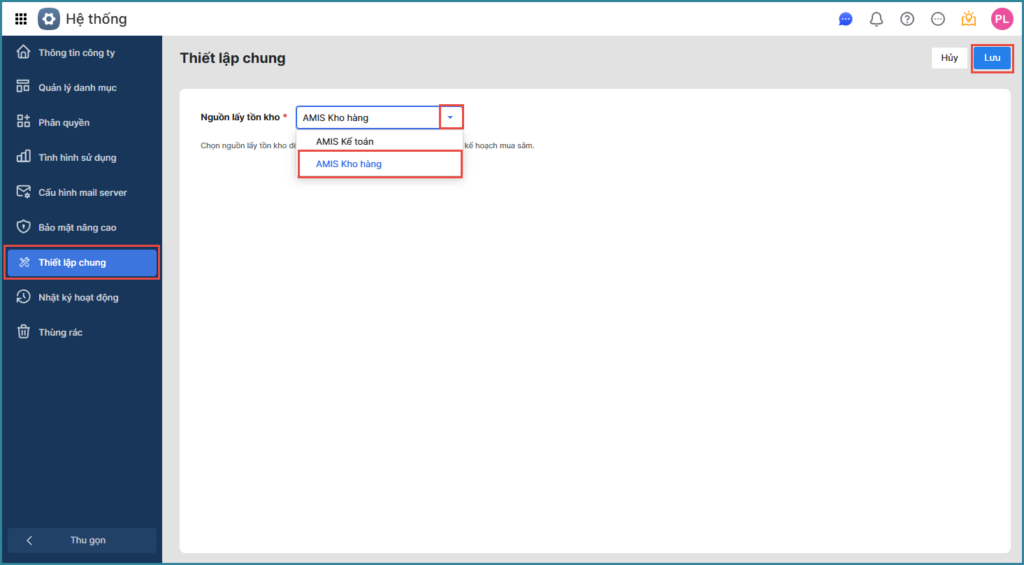This screenshot has width=1024, height=565.
Task: Choose AMIS Kế toán from dropdown list
Action: click(379, 141)
